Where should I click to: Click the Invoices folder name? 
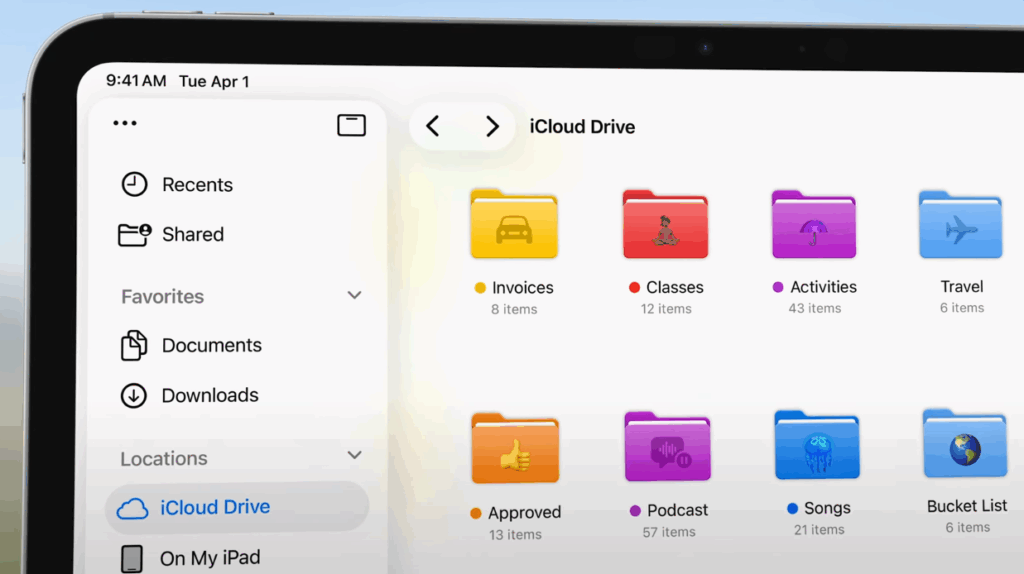point(522,288)
